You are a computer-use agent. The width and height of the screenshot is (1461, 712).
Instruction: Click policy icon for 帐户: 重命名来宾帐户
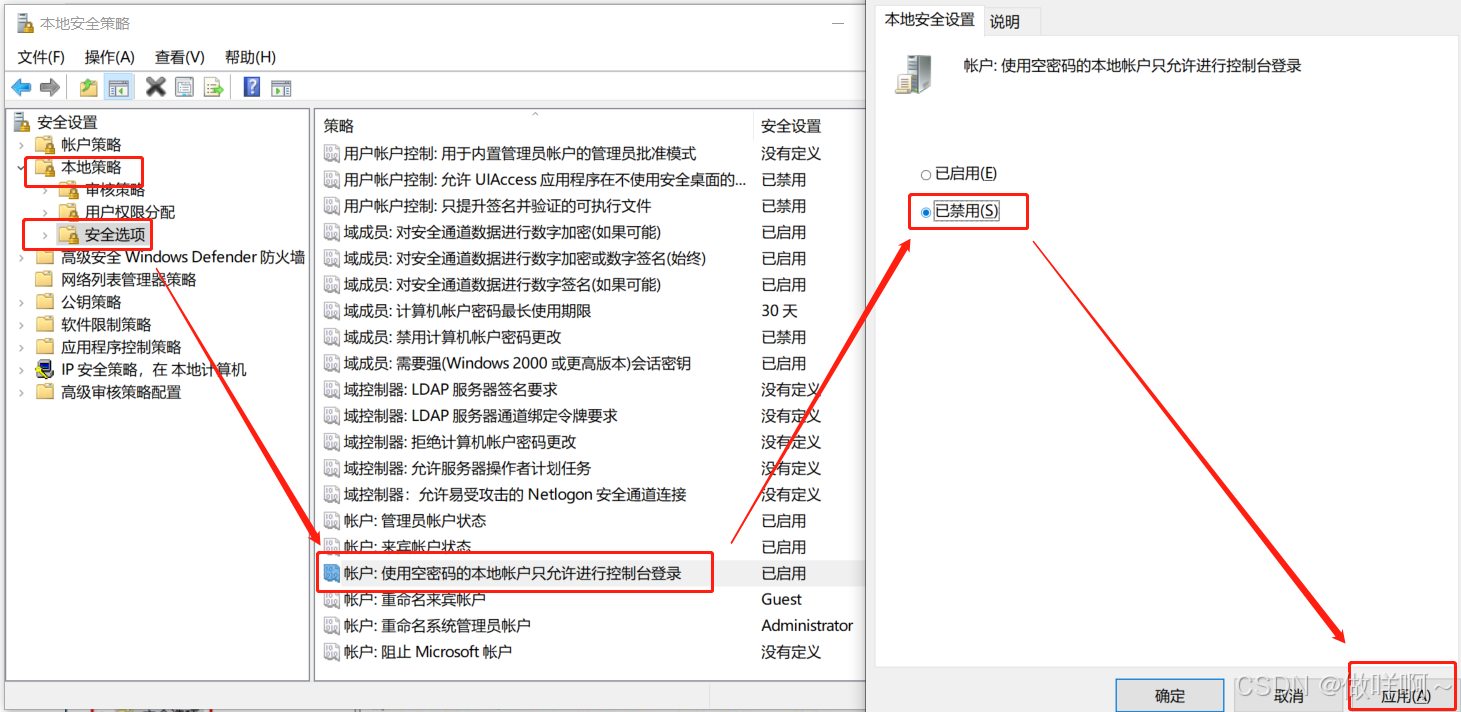332,599
